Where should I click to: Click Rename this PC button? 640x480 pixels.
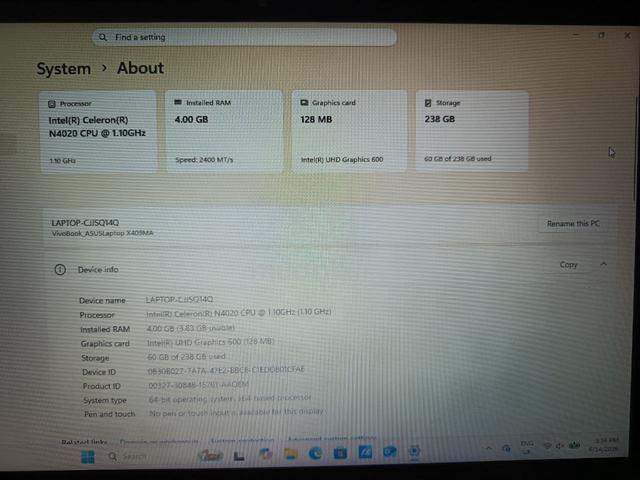[x=573, y=223]
